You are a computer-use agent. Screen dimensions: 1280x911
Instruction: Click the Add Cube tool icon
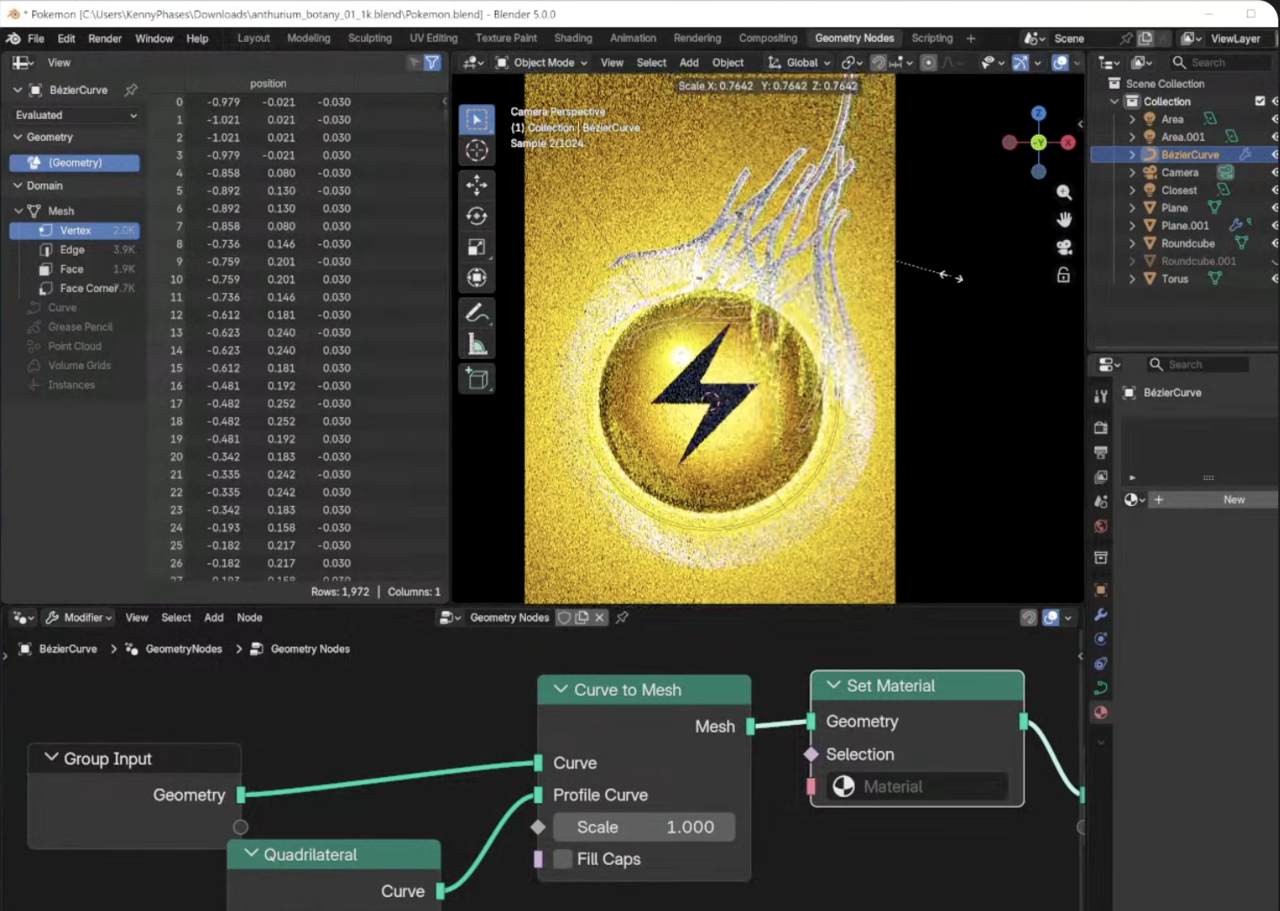click(x=477, y=379)
